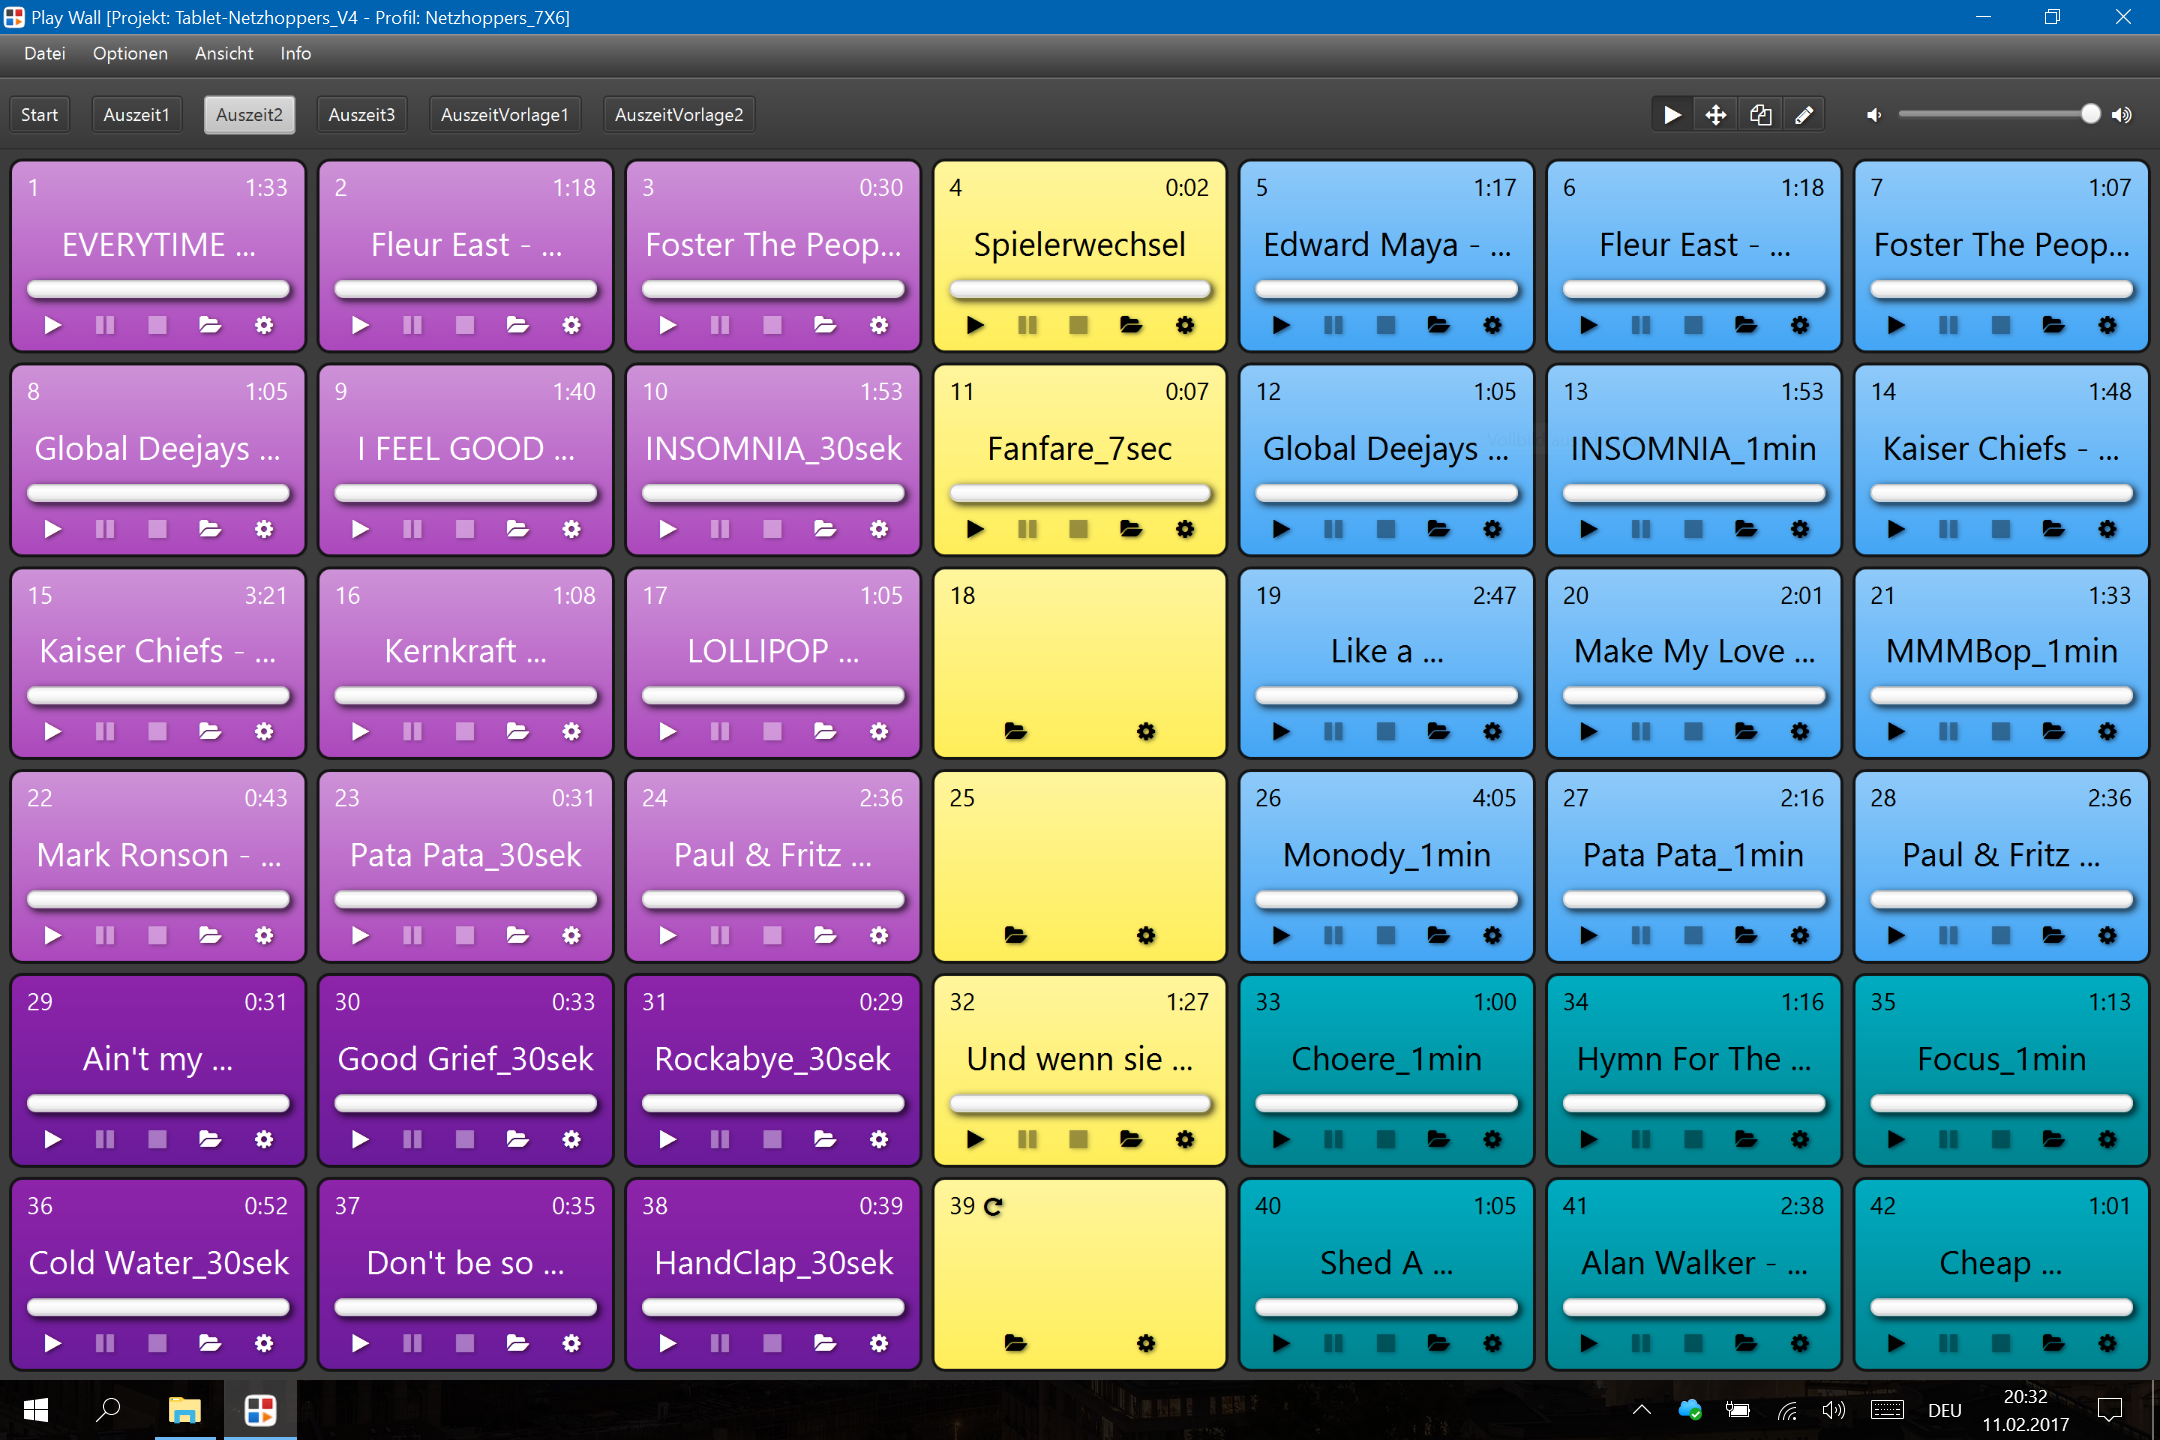This screenshot has height=1440, width=2160.
Task: Stop the Fanfare_7sec pad
Action: tap(1078, 529)
